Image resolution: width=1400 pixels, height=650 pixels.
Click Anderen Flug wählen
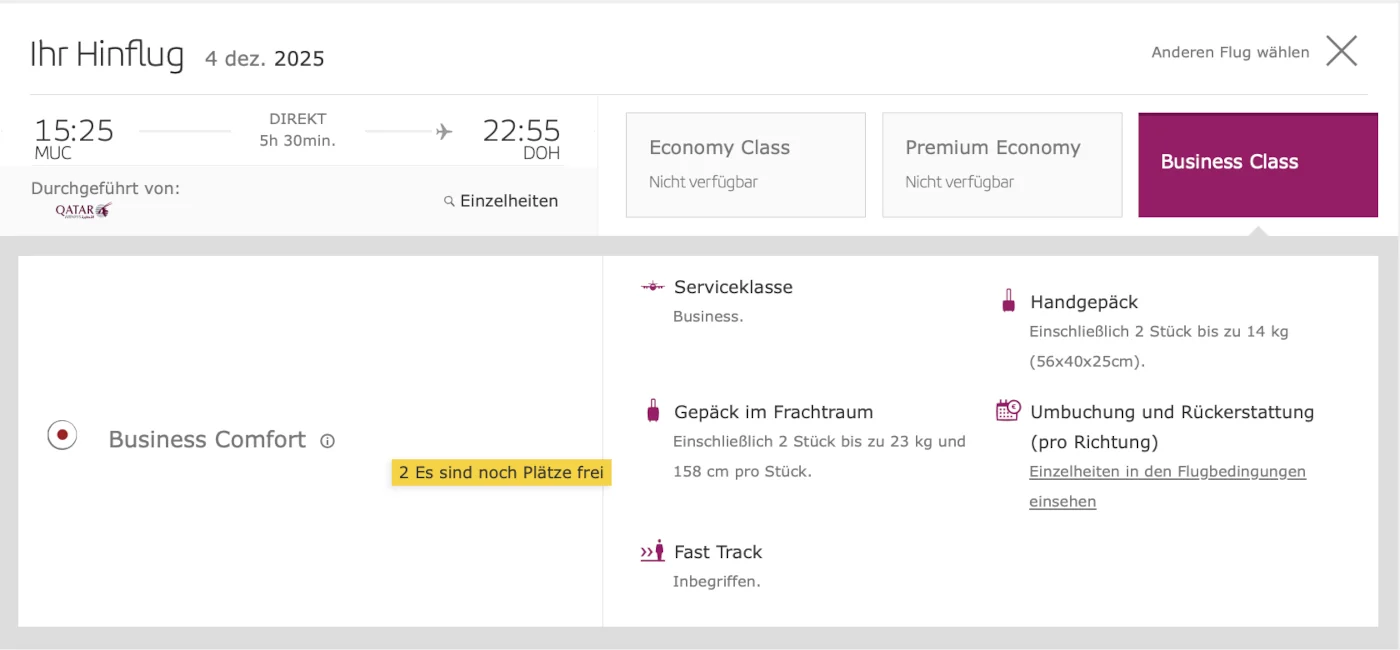pos(1230,52)
